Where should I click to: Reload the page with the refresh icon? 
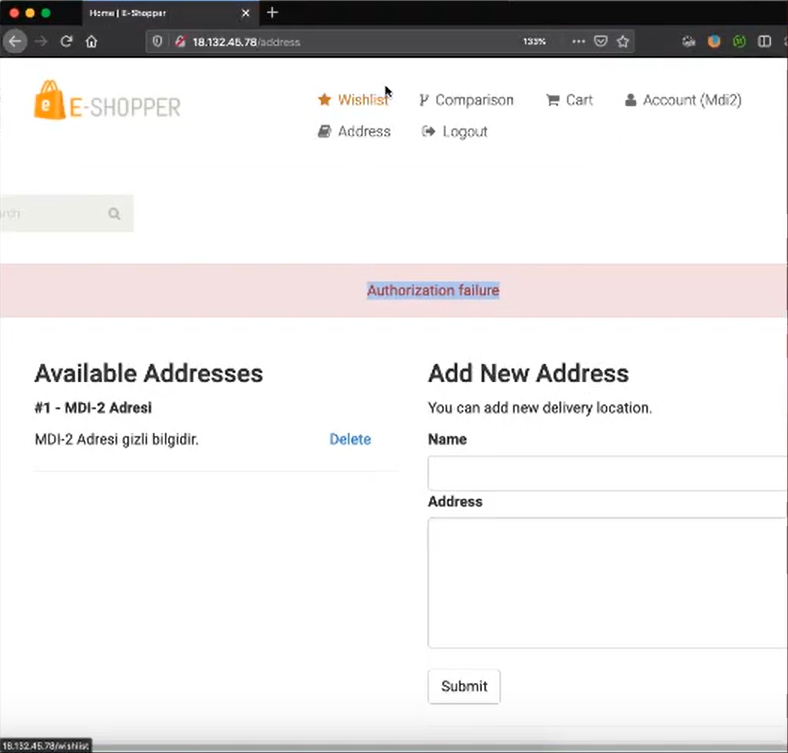pos(67,42)
